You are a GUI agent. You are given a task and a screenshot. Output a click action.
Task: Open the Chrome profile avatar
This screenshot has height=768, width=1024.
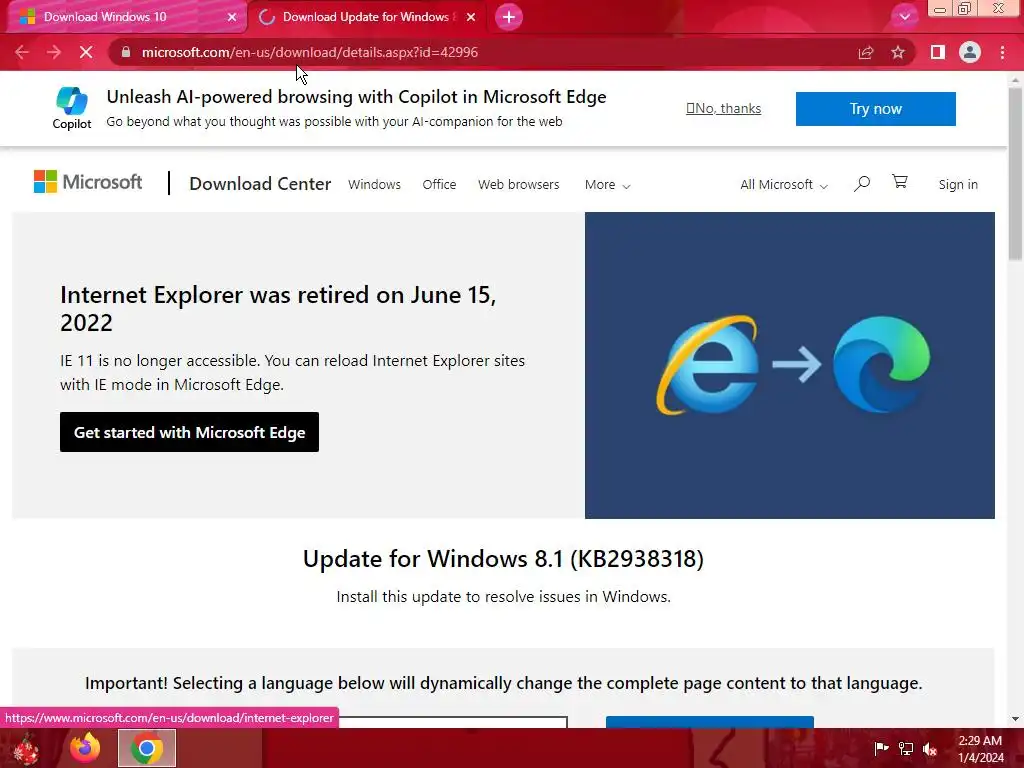tap(970, 52)
